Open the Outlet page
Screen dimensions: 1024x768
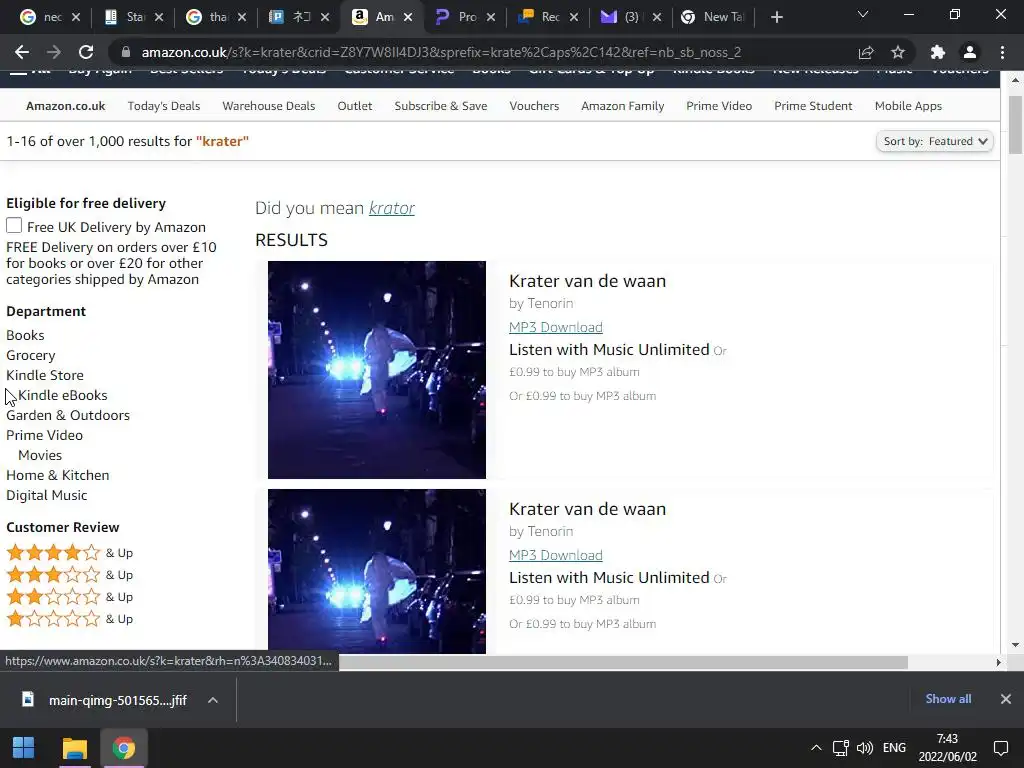[x=355, y=106]
